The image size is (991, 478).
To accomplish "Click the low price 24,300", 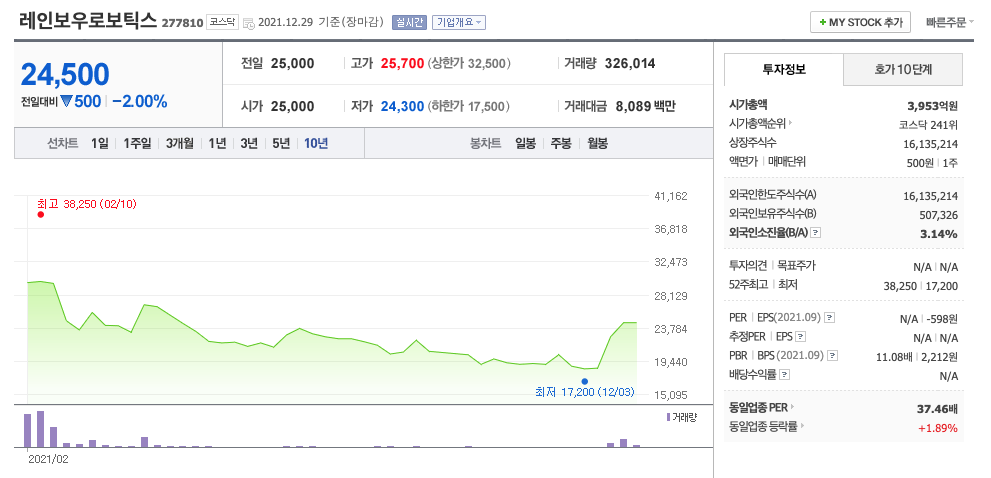I will [x=402, y=106].
